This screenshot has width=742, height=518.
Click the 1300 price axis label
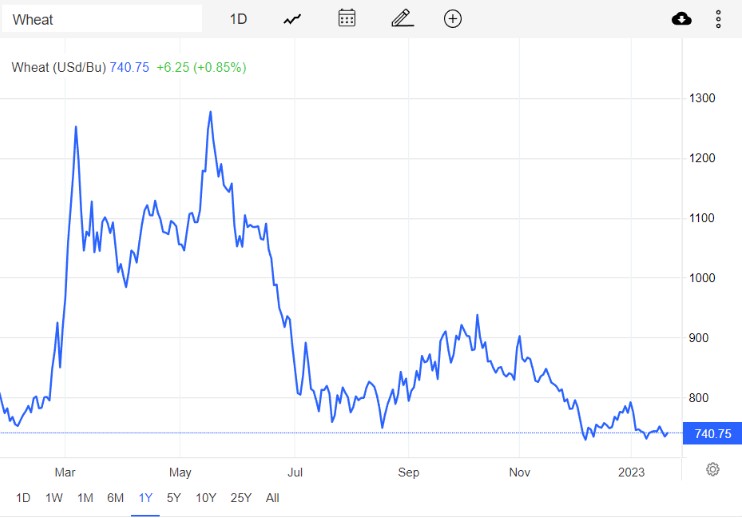[702, 98]
